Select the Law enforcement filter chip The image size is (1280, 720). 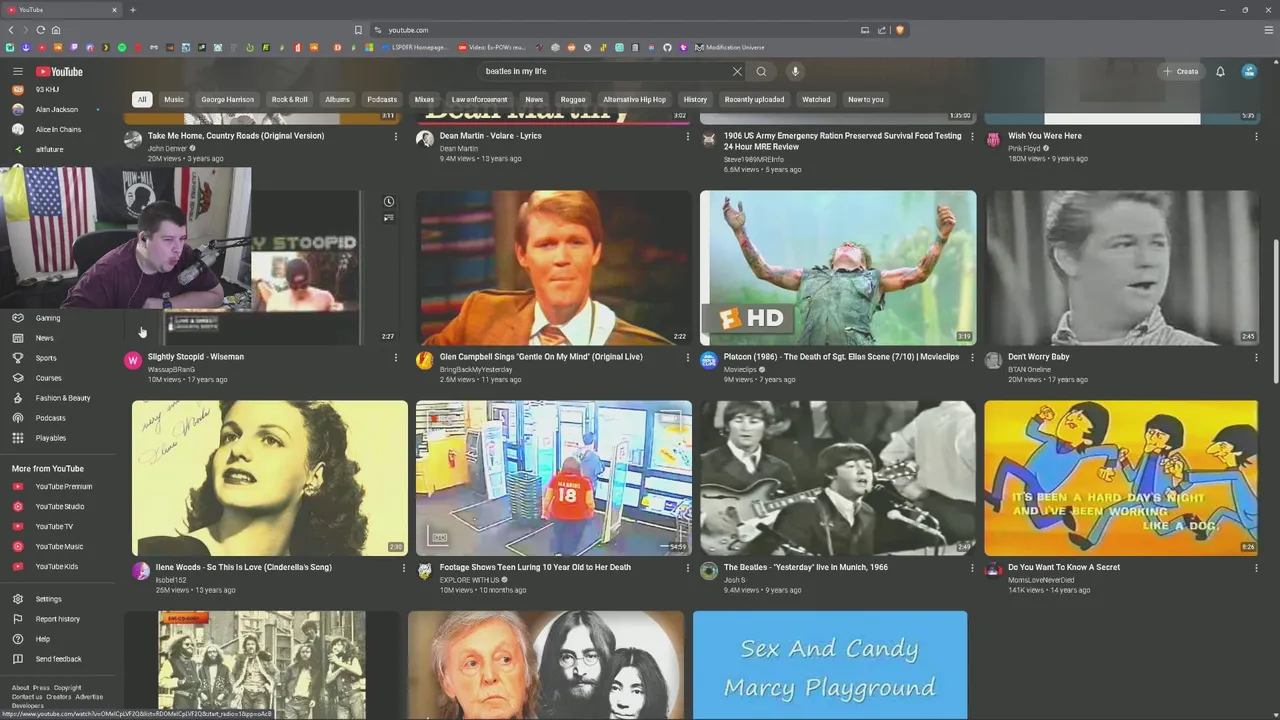pyautogui.click(x=479, y=99)
